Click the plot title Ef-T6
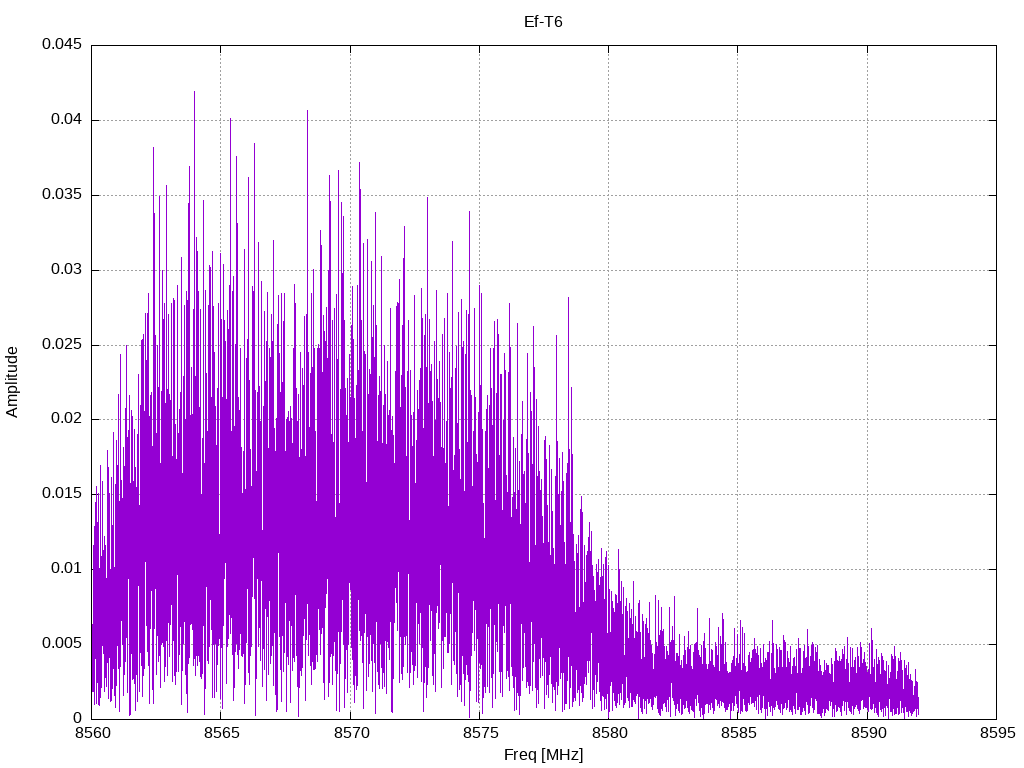Viewport: 1024px width, 768px height. pos(543,22)
